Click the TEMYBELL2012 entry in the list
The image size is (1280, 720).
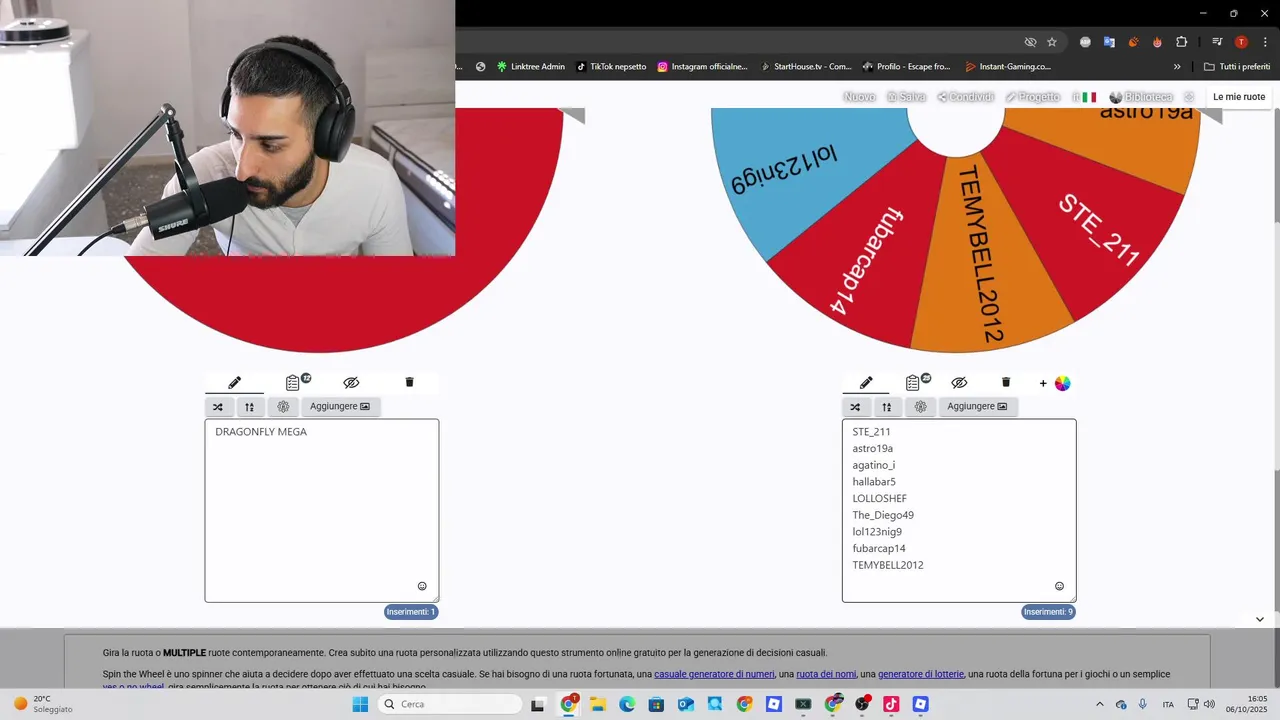[x=888, y=565]
